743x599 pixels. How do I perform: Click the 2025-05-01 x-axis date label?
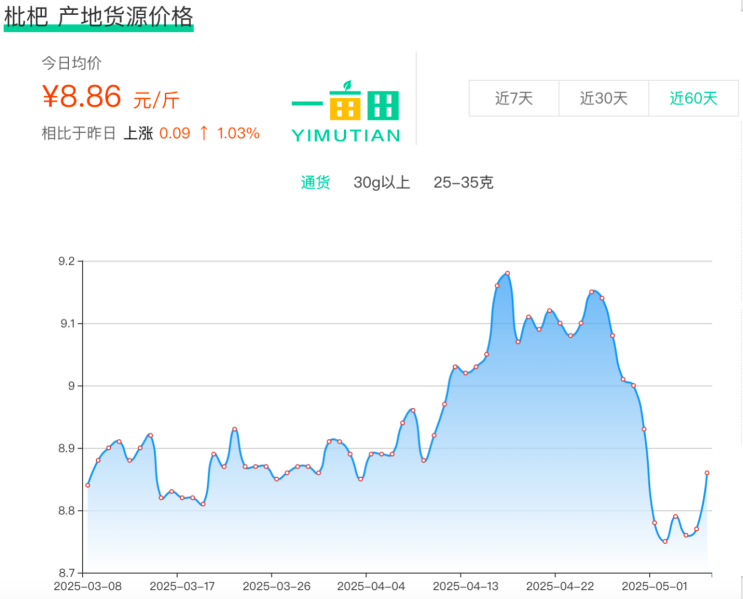click(x=654, y=587)
